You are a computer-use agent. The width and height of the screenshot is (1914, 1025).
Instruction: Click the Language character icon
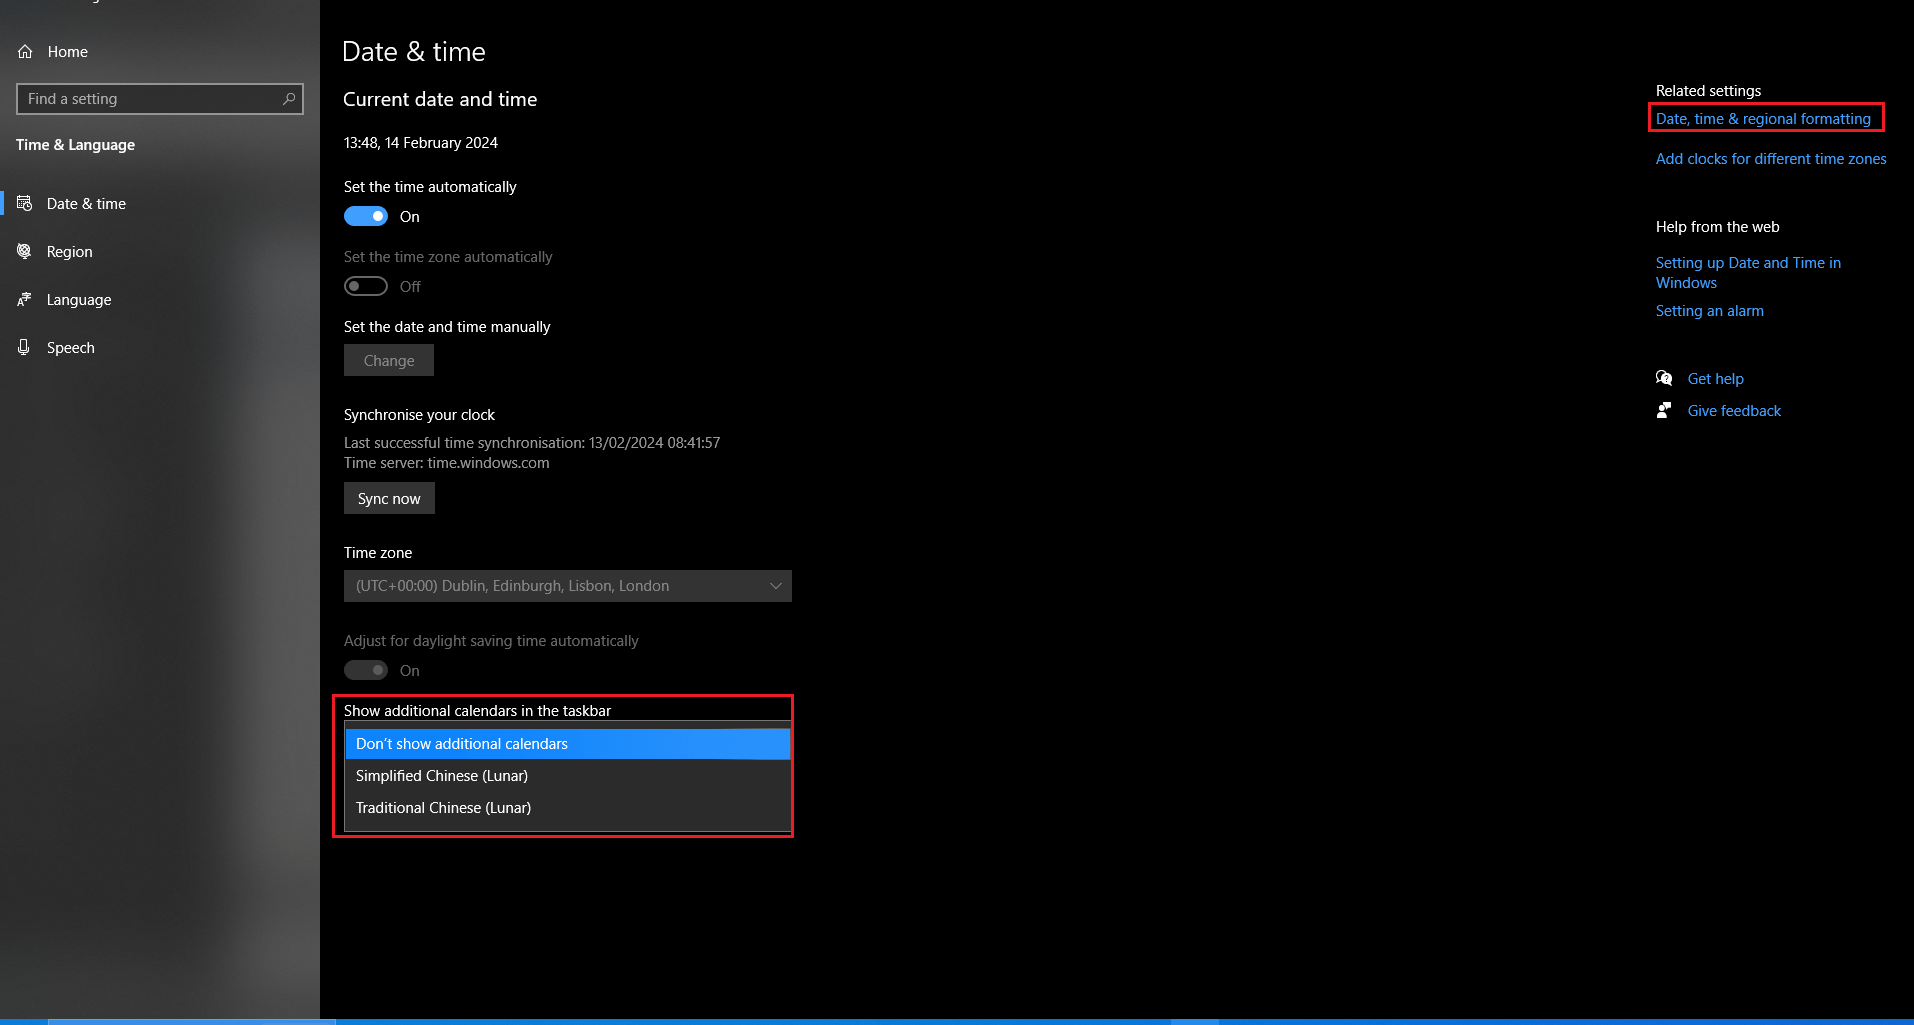(x=25, y=299)
